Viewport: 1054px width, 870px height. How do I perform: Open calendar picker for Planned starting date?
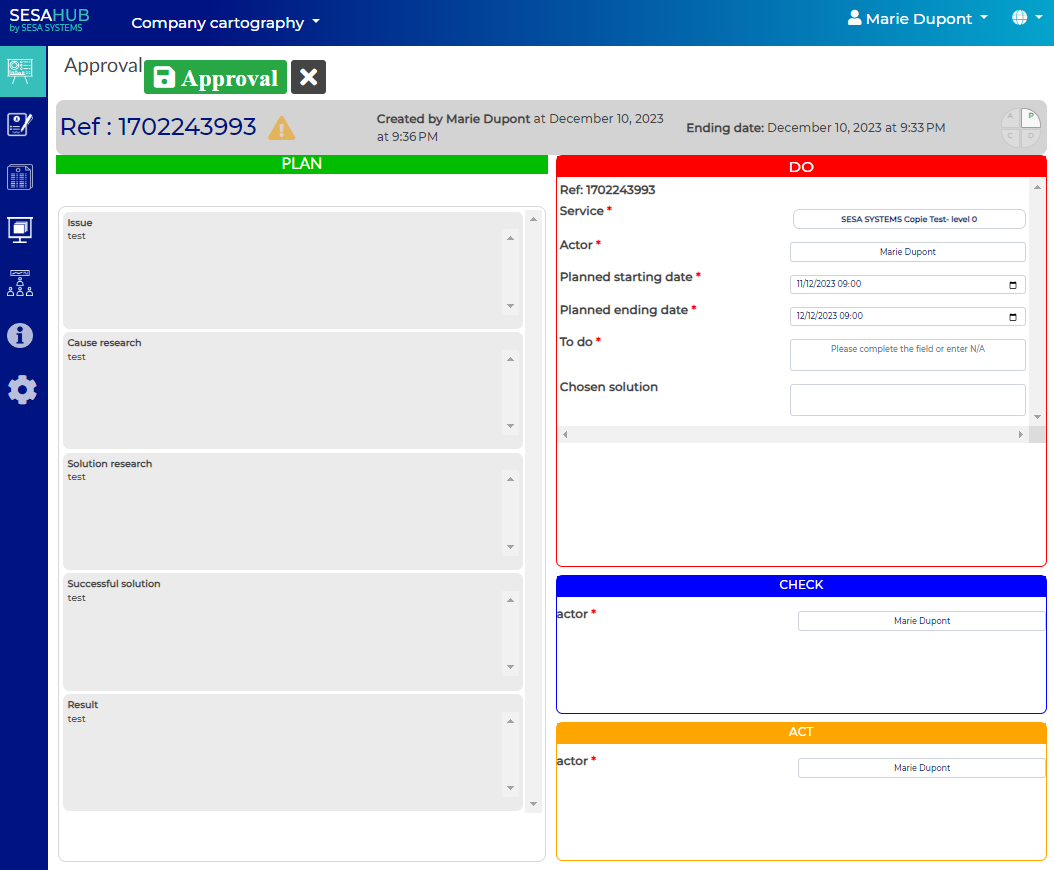tap(1012, 284)
